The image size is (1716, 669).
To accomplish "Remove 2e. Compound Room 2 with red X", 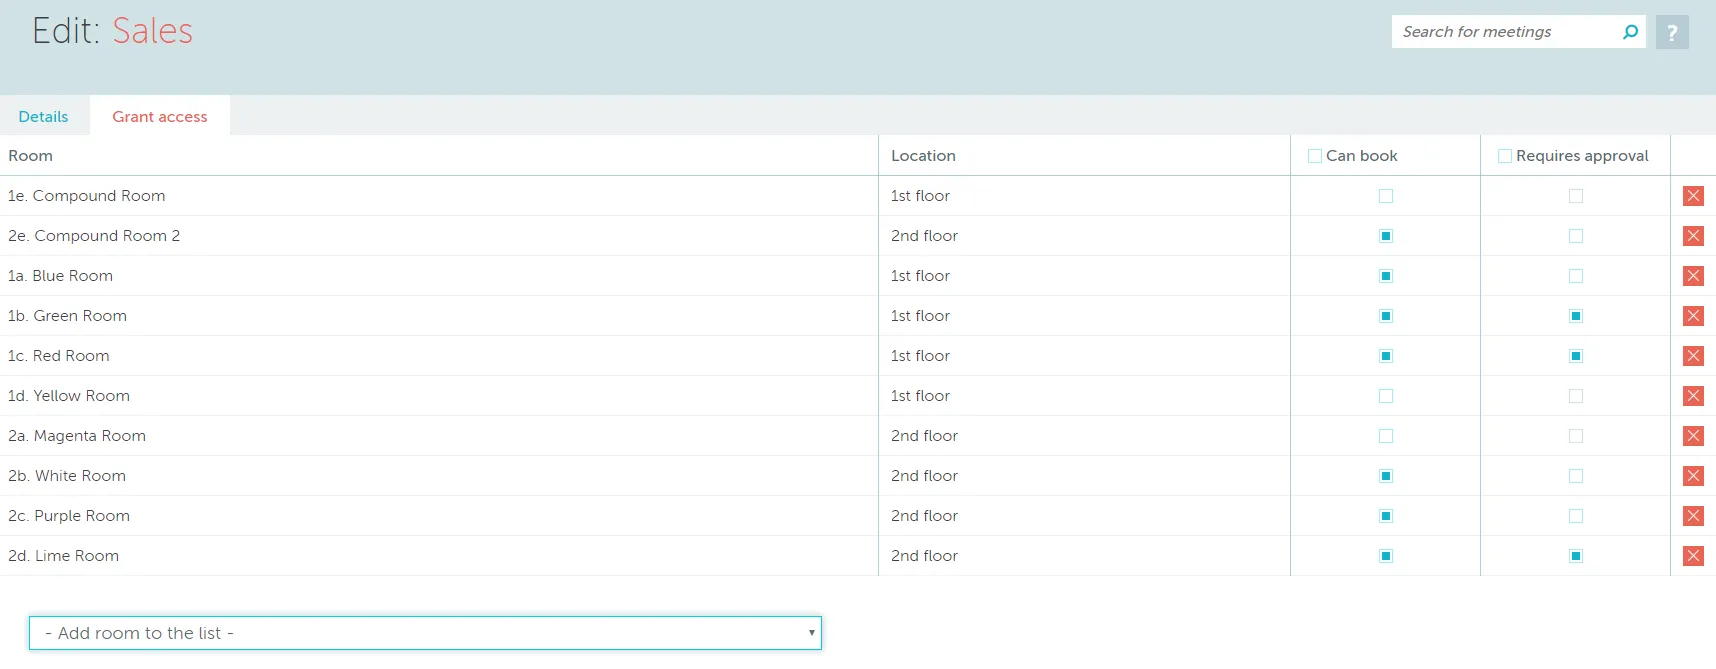I will tap(1693, 236).
